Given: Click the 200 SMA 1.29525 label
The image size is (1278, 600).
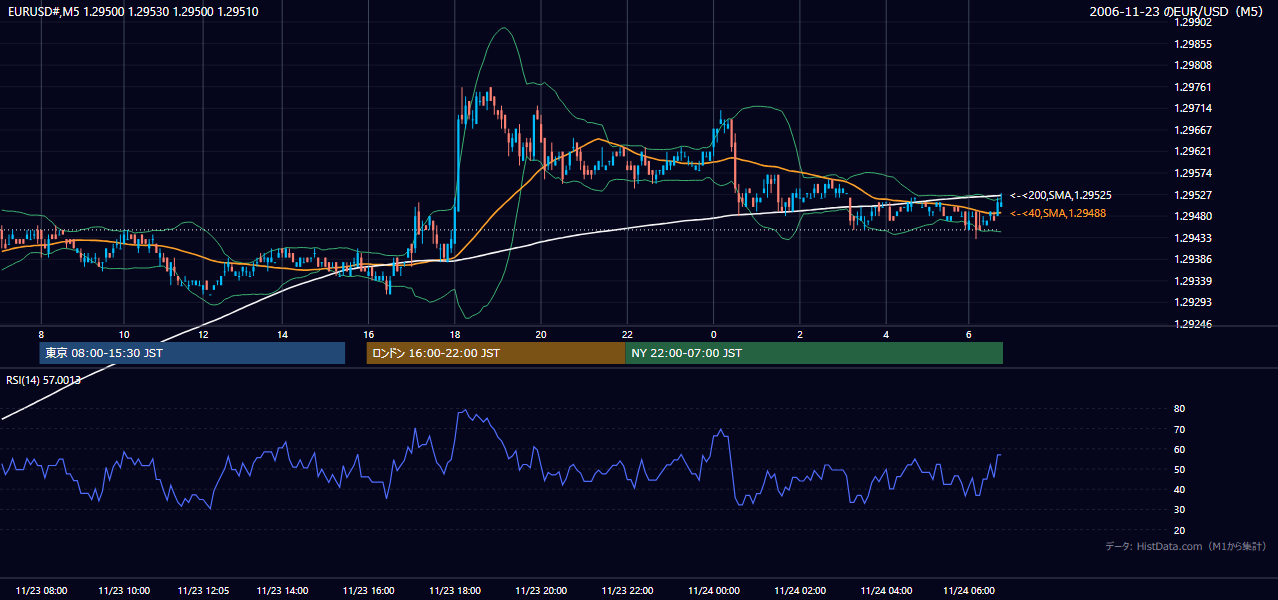Looking at the screenshot, I should point(1061,196).
